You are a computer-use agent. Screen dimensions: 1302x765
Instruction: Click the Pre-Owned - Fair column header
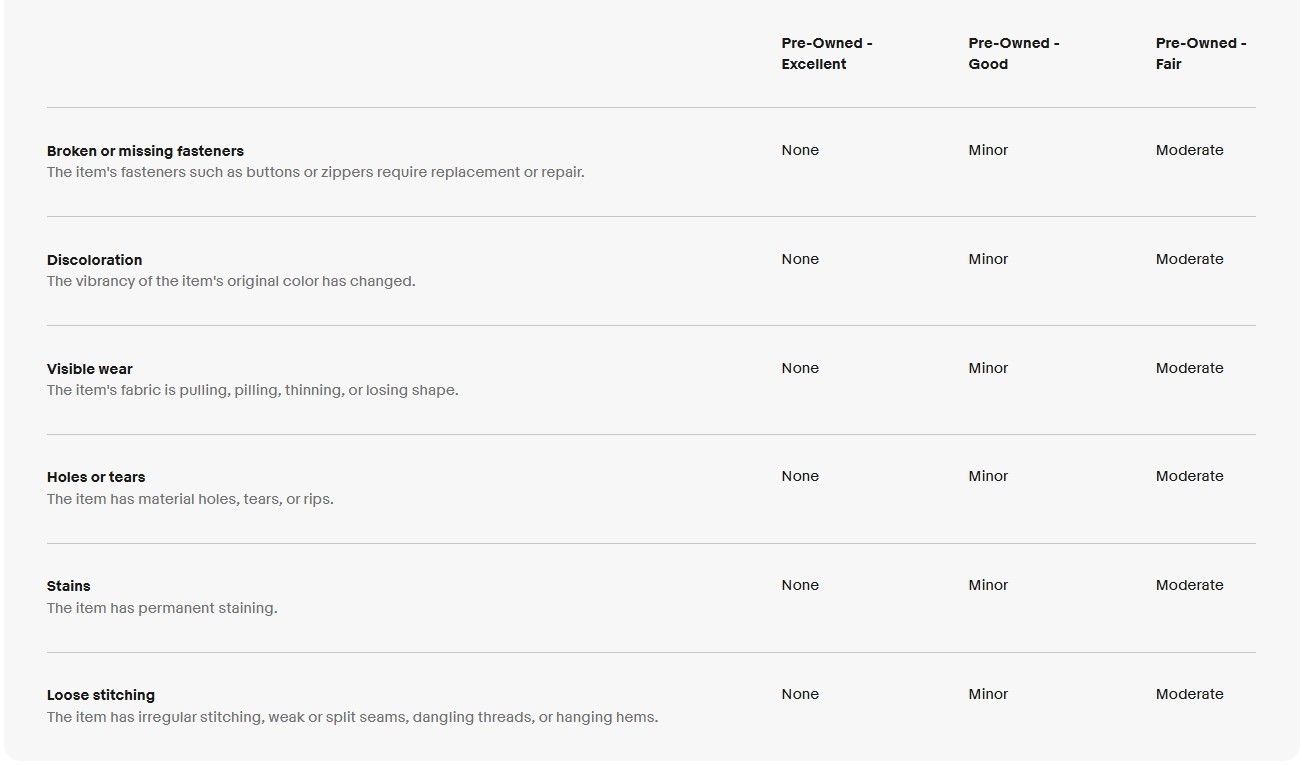click(x=1201, y=54)
